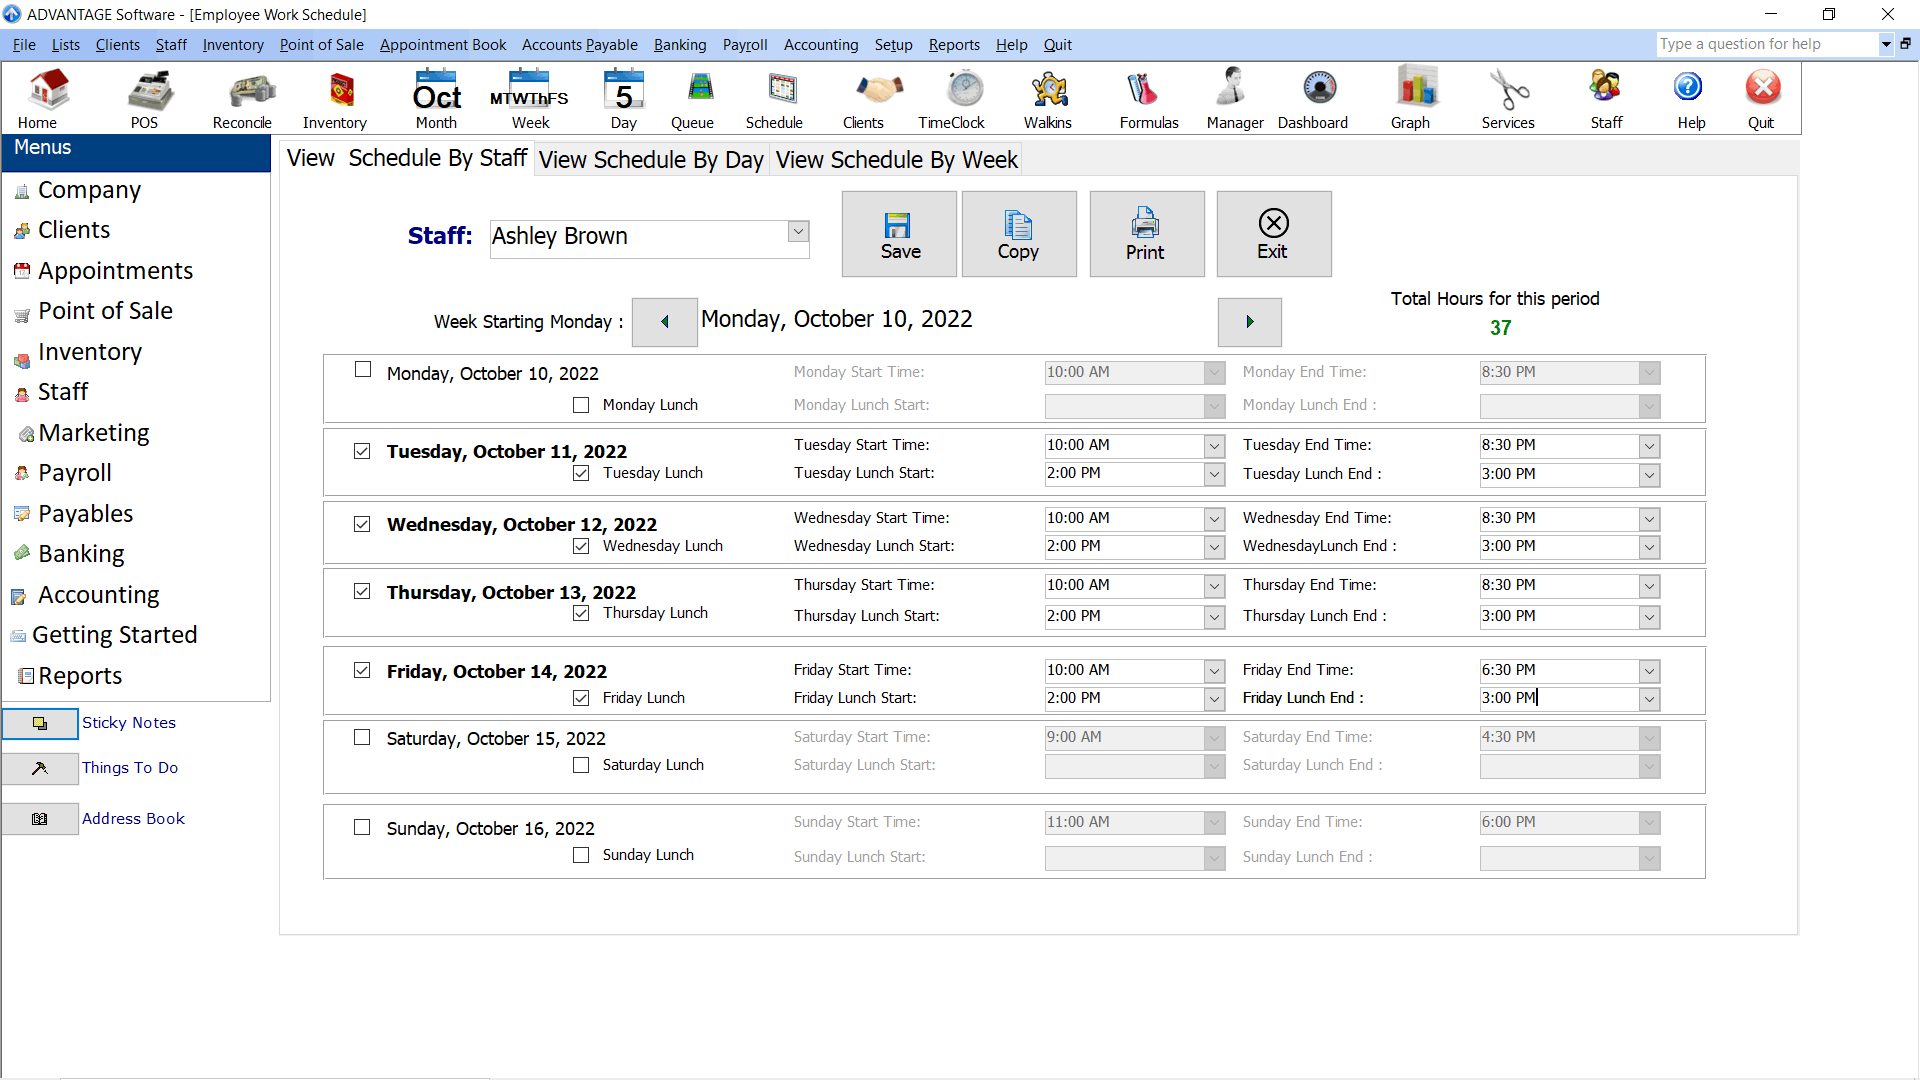The width and height of the screenshot is (1920, 1080).
Task: Enable the Monday, October 10 checkbox
Action: (x=363, y=370)
